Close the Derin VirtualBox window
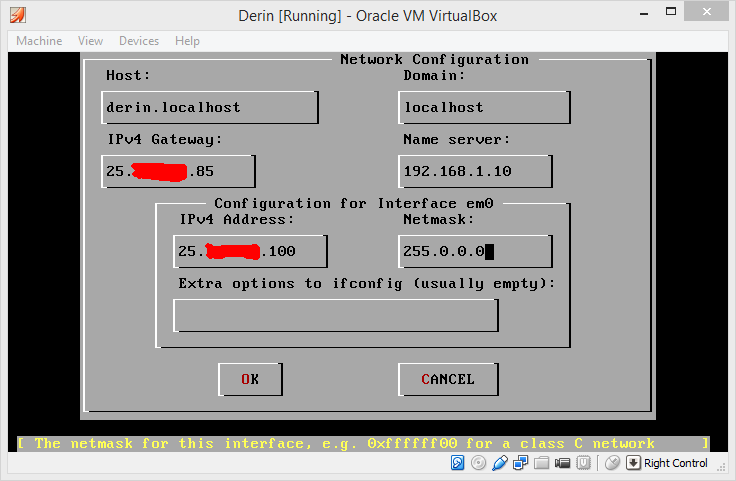Viewport: 736px width, 481px height. click(706, 12)
